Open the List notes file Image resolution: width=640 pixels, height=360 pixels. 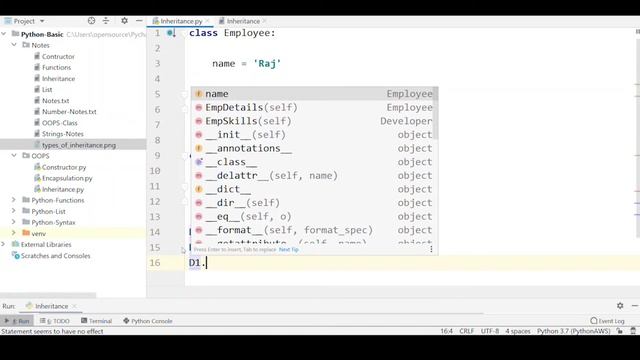click(x=47, y=89)
